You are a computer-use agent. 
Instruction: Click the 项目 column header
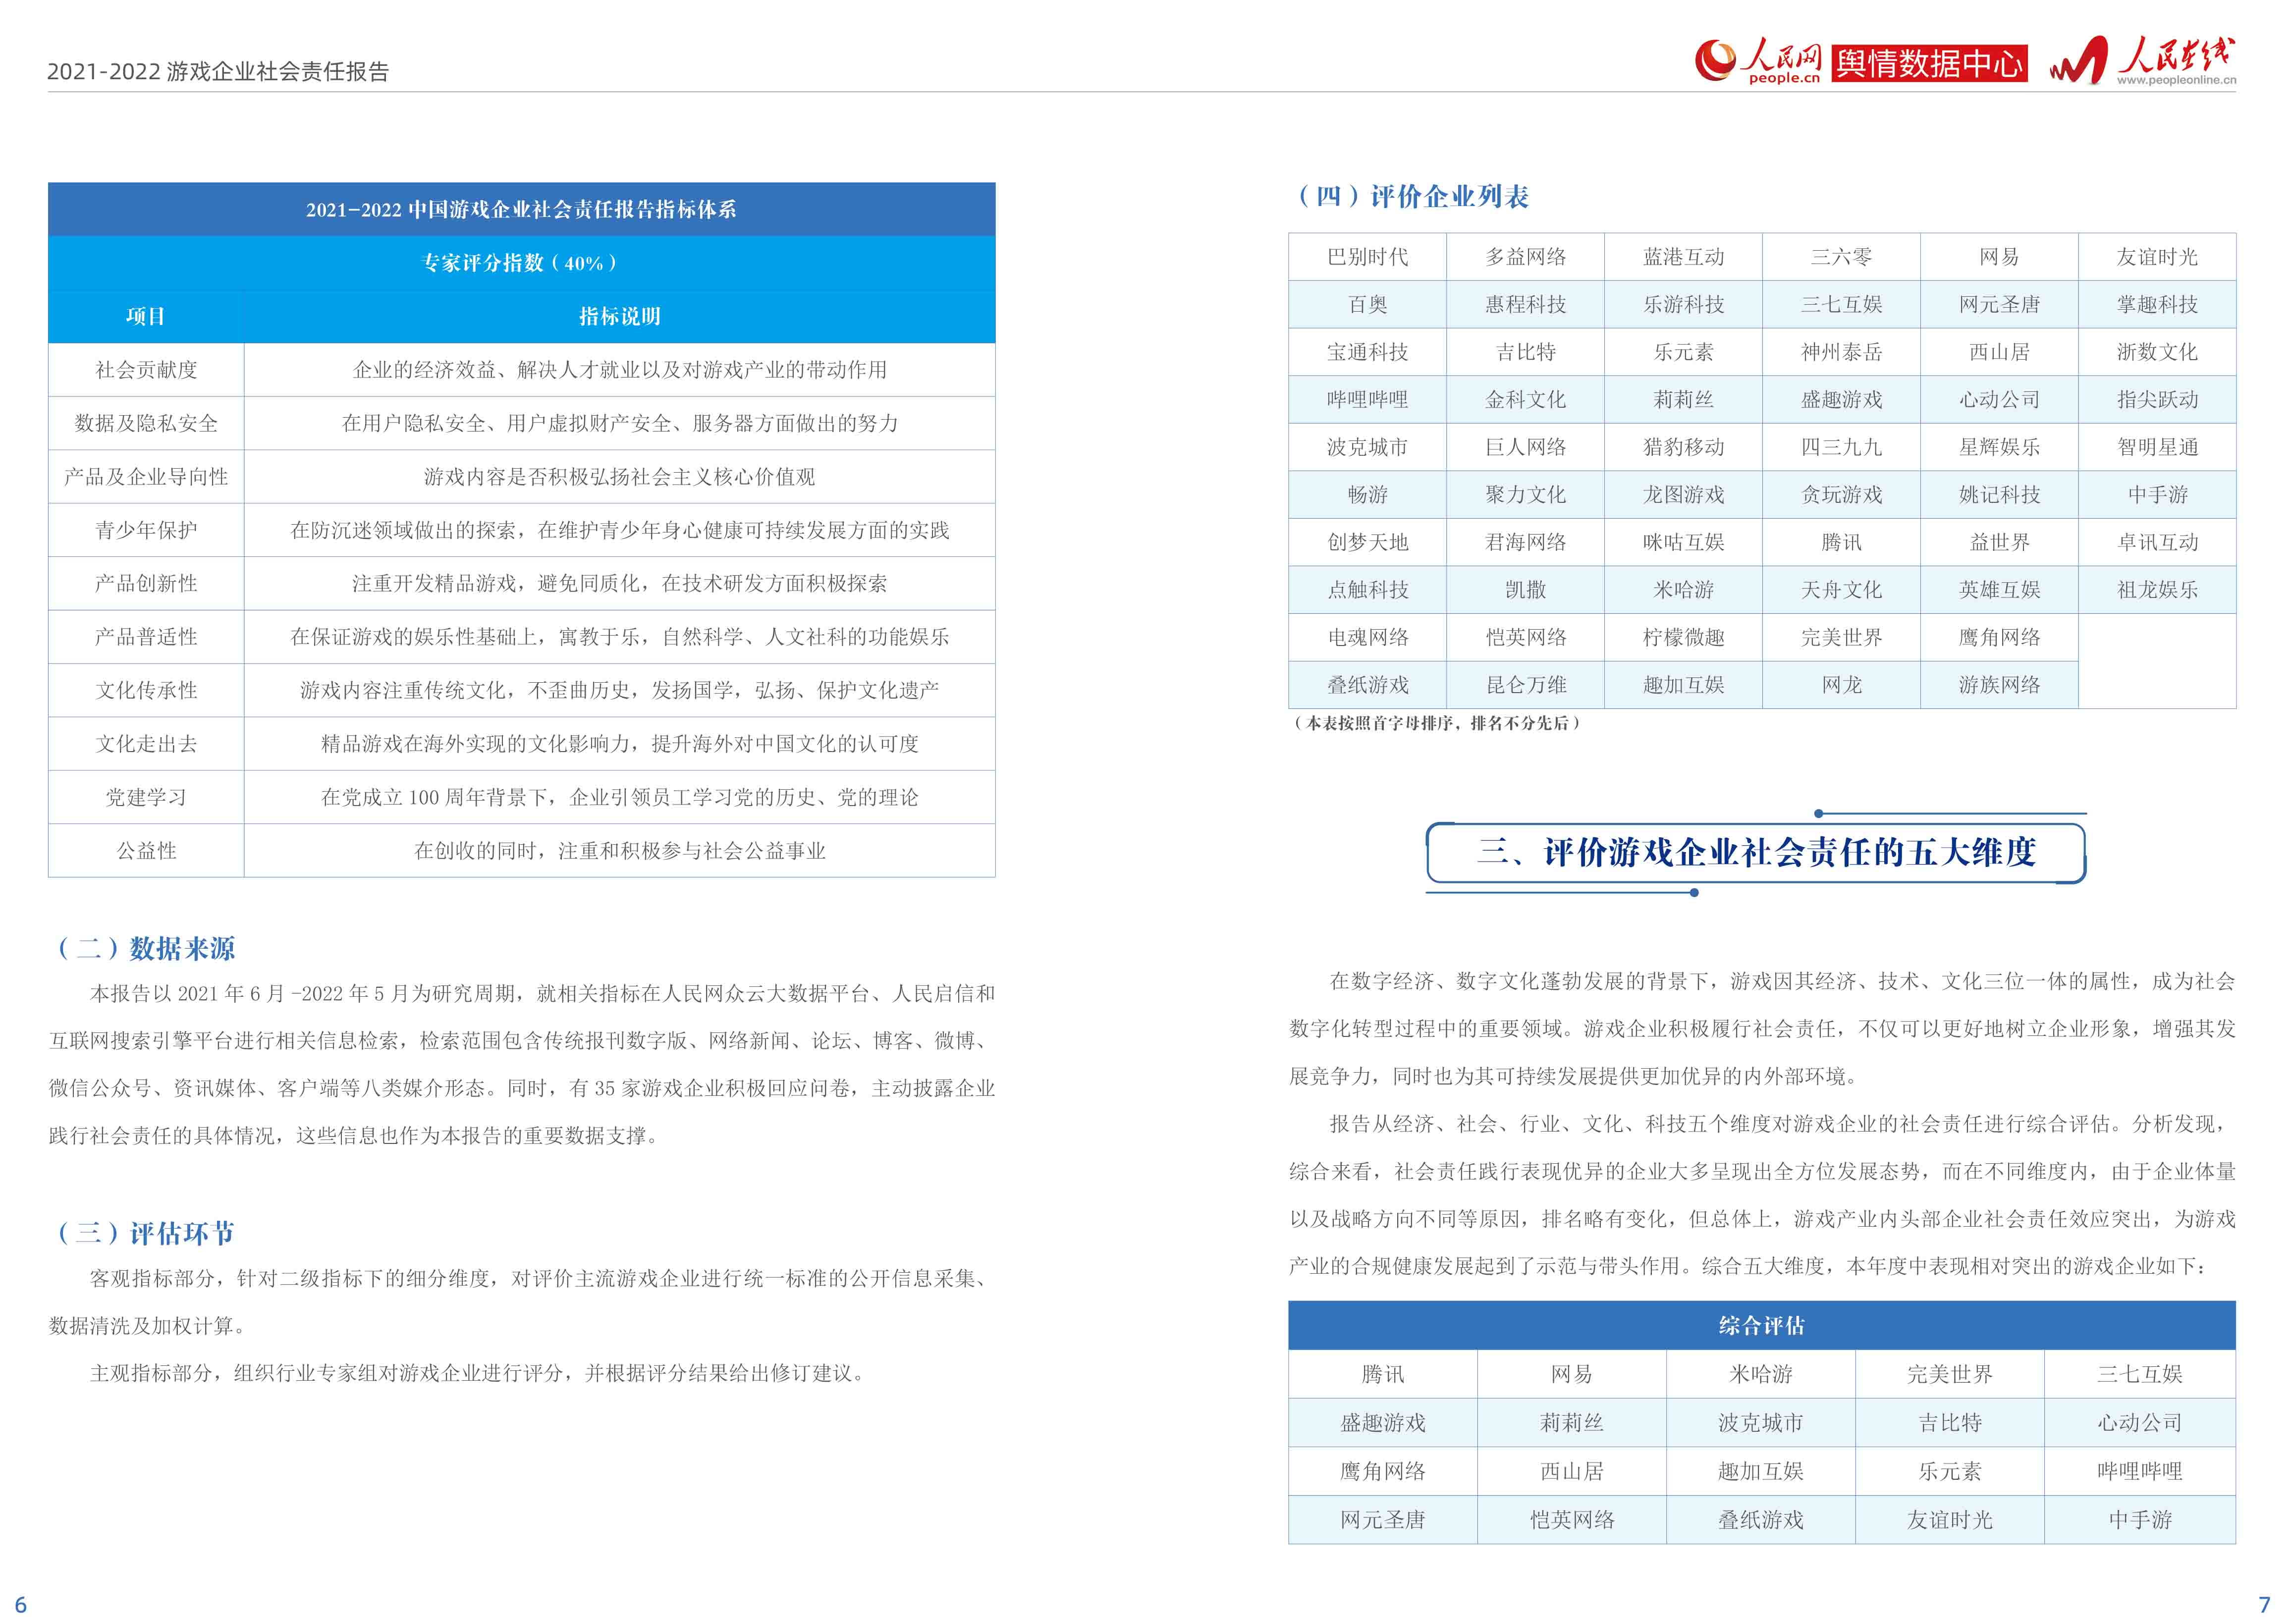[146, 316]
